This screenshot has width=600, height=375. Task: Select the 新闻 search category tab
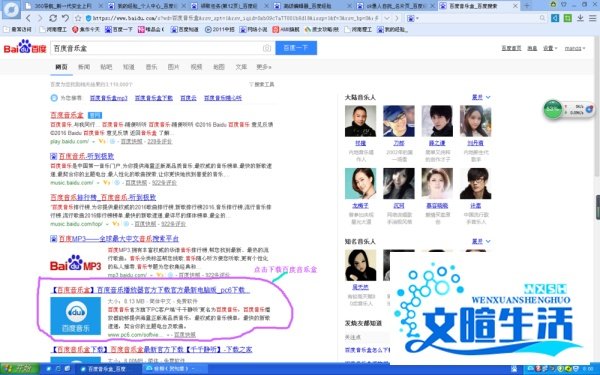(84, 67)
